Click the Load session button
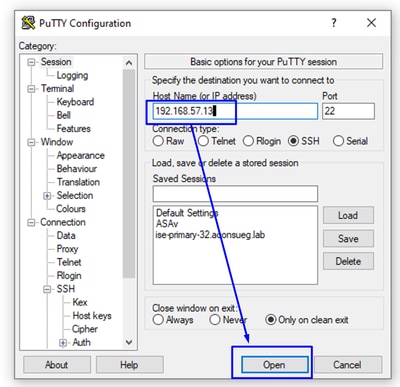This screenshot has width=400, height=387. 348,215
